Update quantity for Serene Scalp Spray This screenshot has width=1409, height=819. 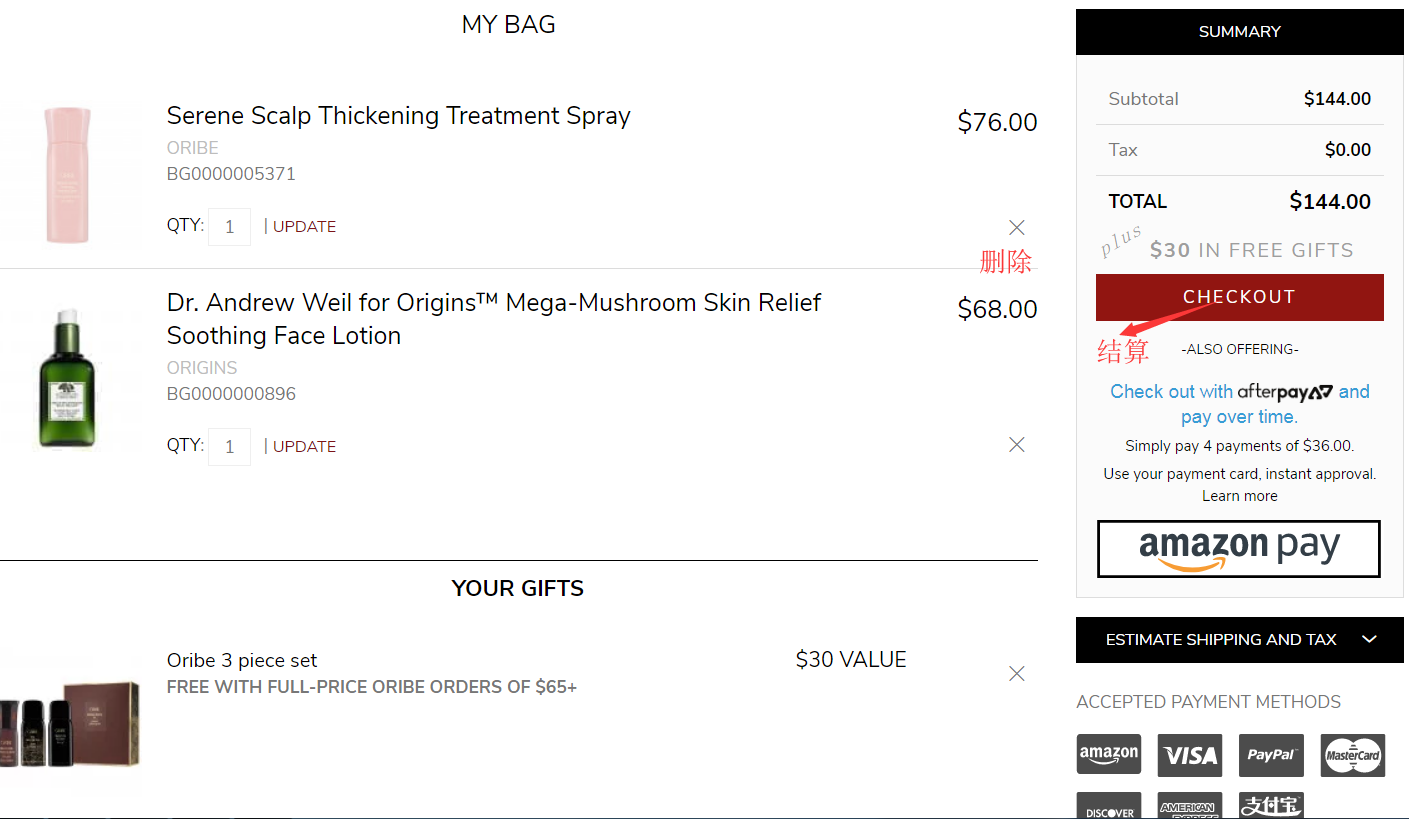pos(304,227)
